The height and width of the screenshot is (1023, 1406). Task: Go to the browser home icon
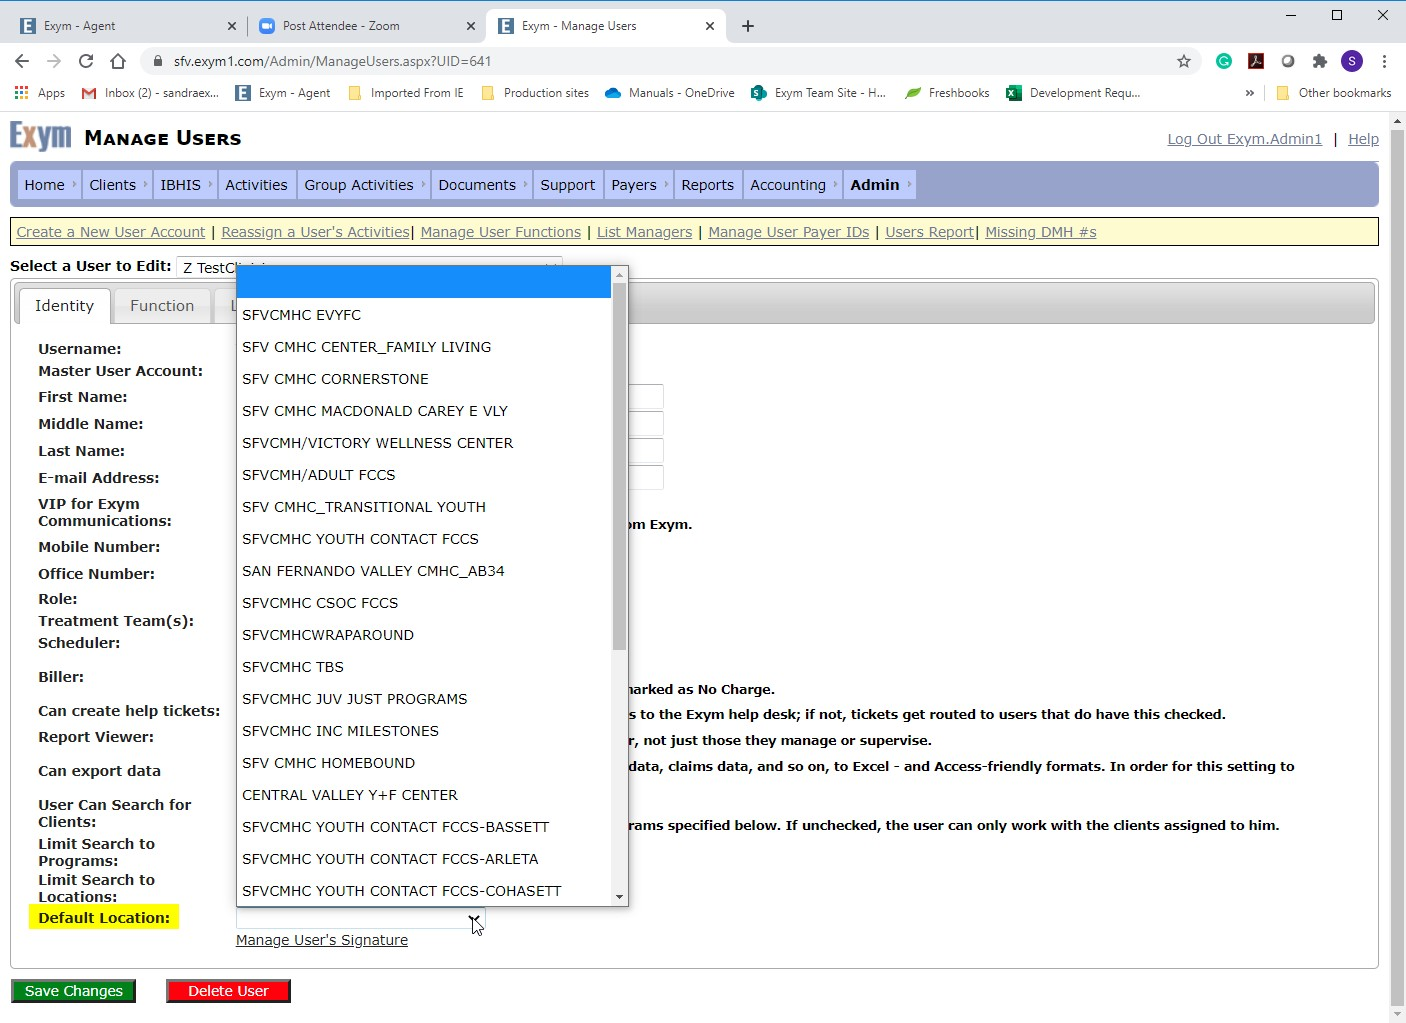pos(118,61)
